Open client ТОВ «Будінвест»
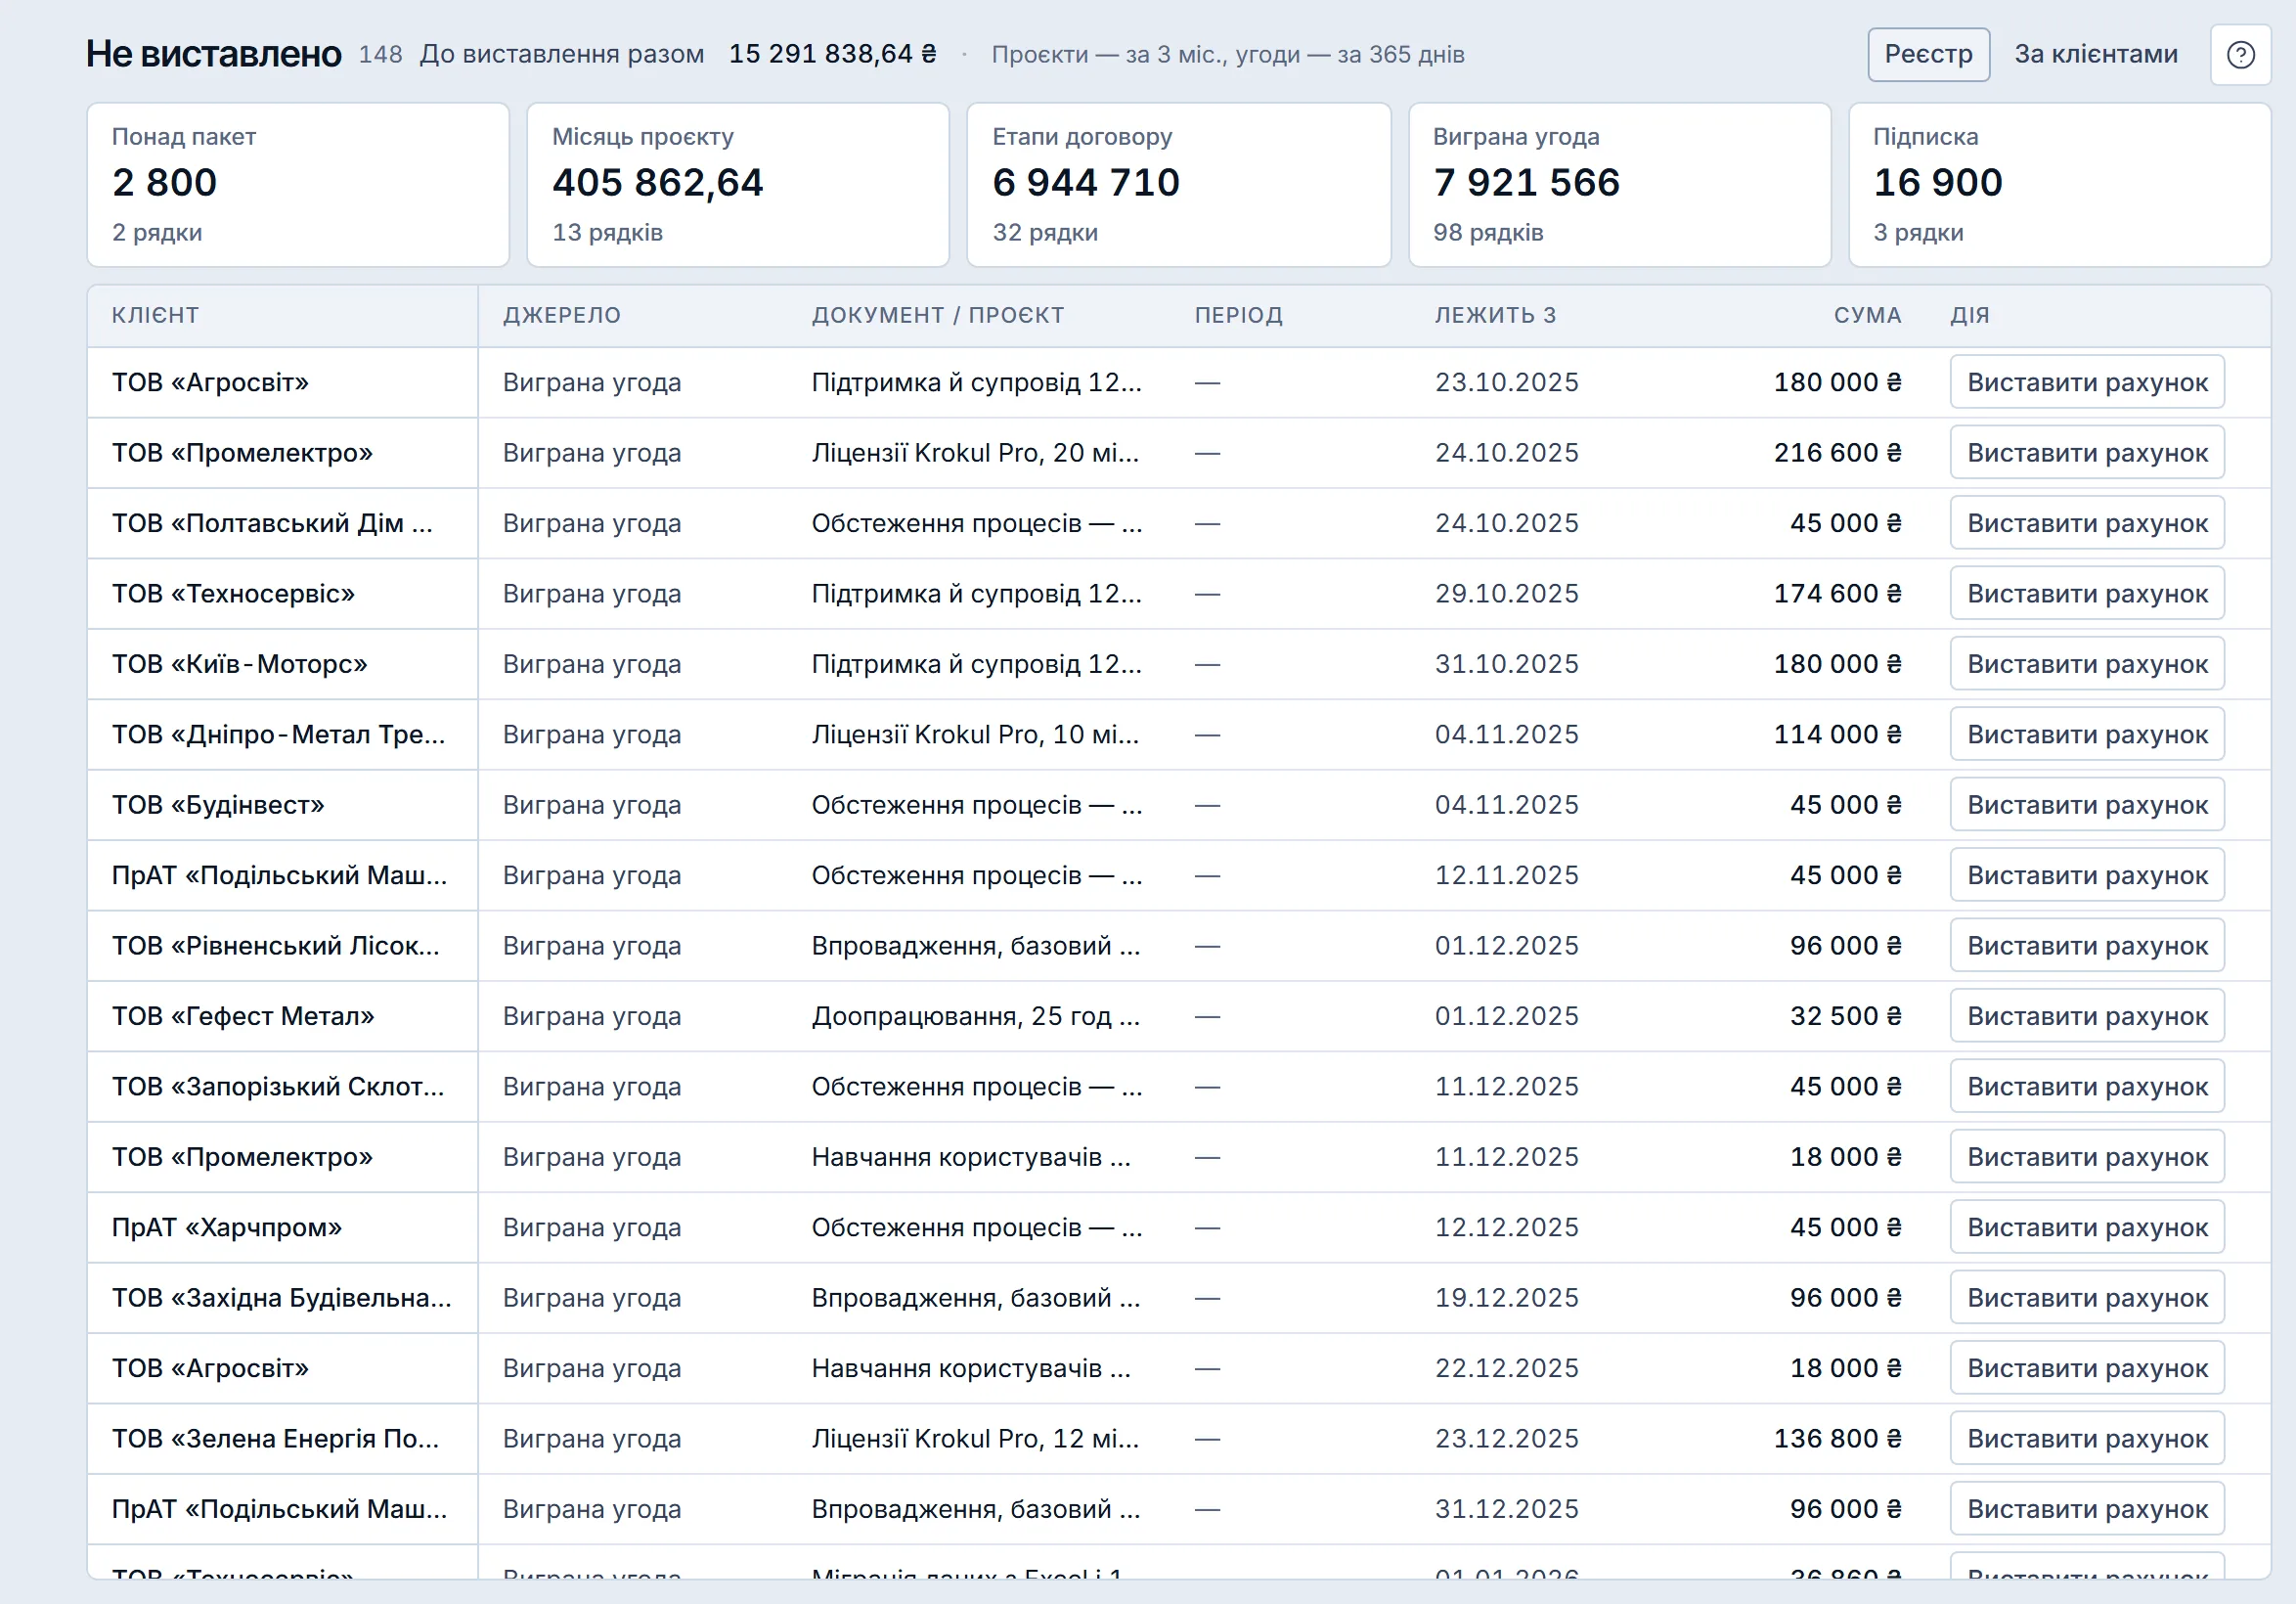 coord(218,805)
